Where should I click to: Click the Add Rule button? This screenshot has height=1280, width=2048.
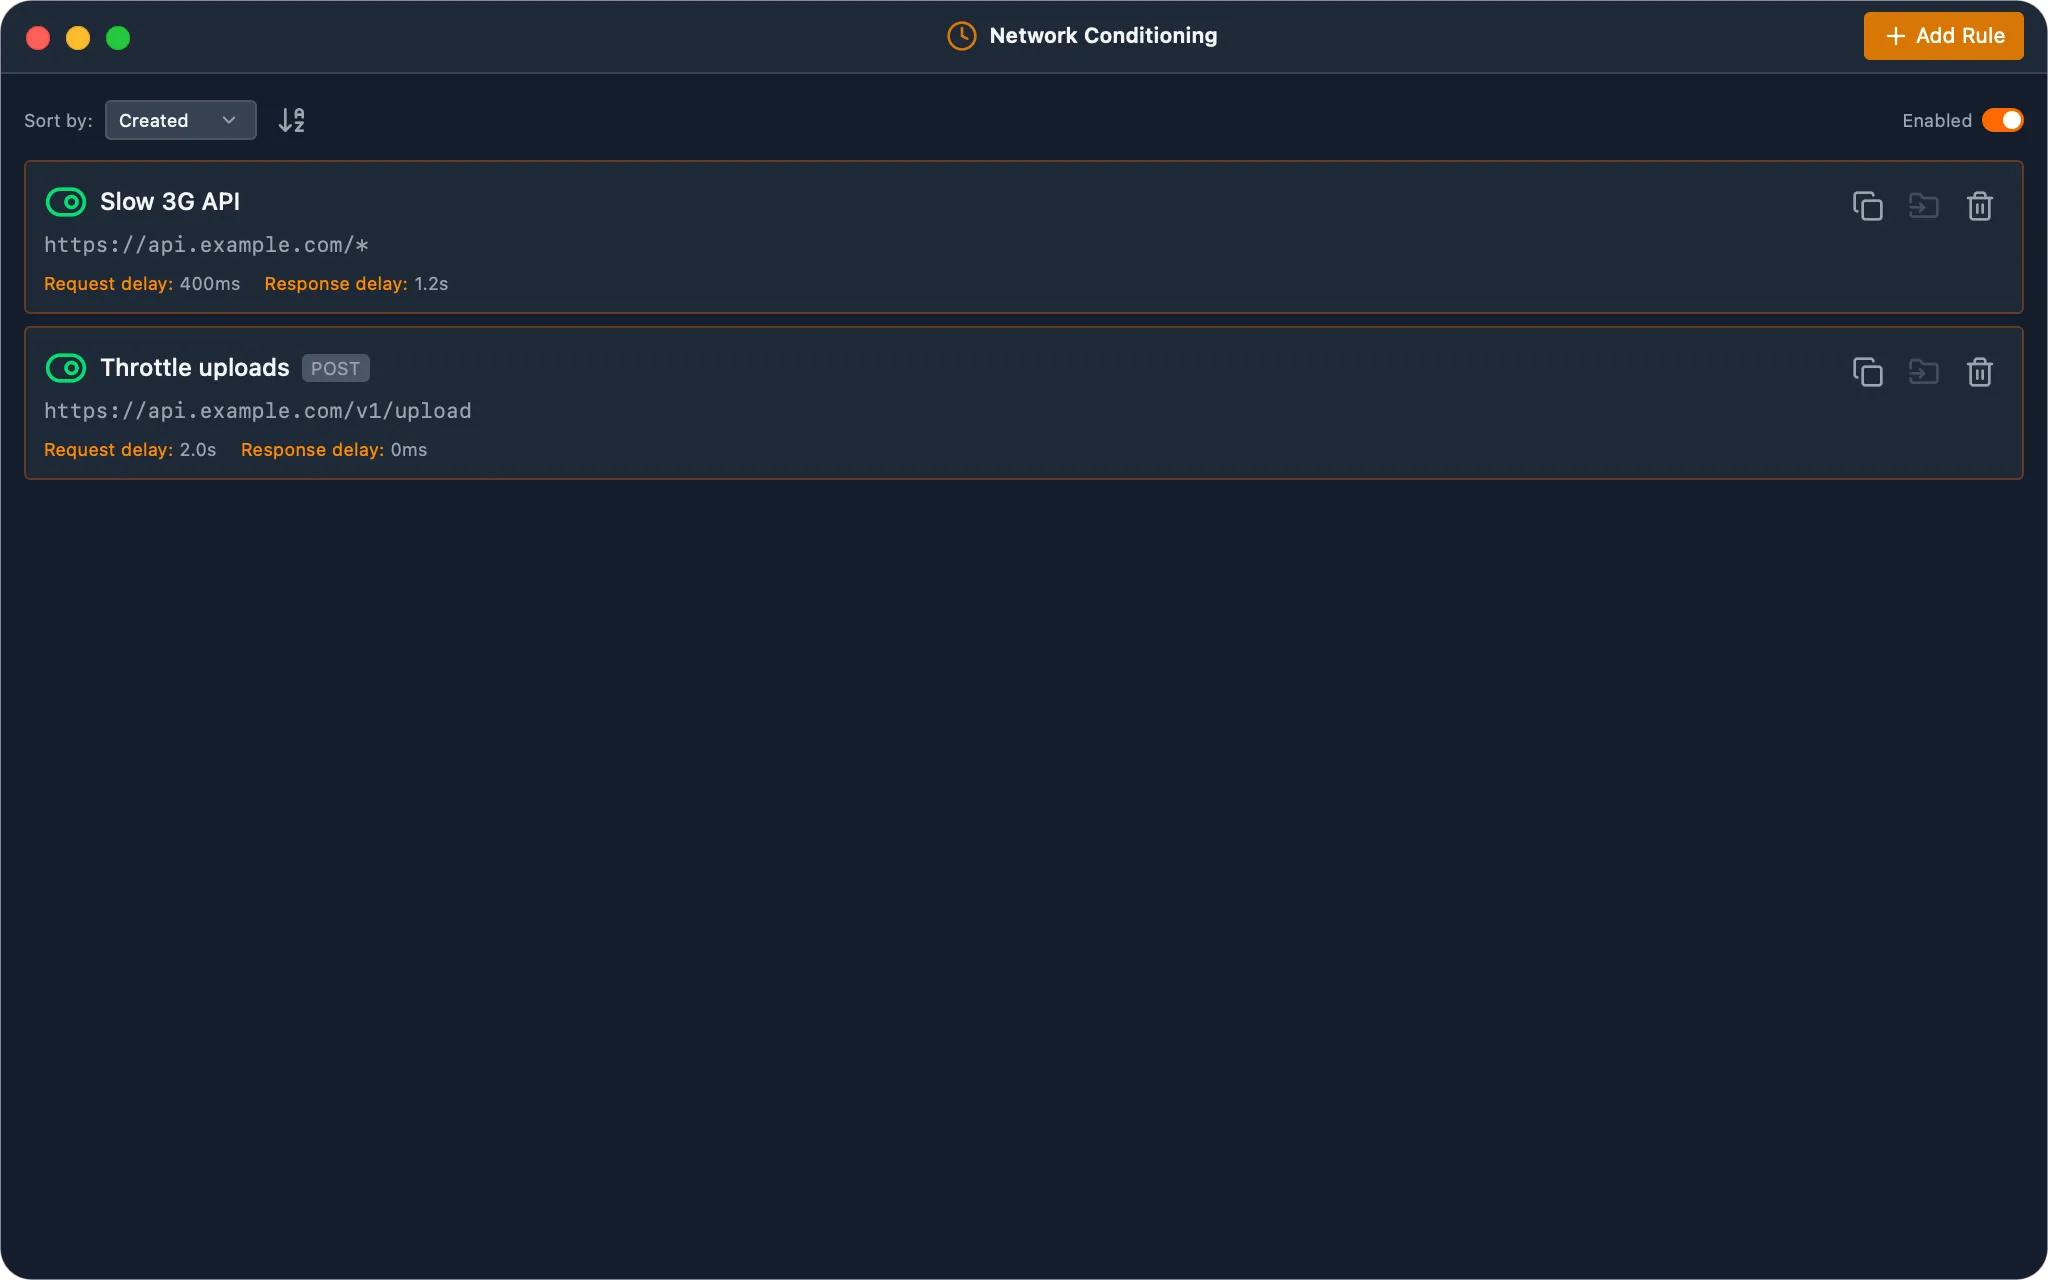click(x=1943, y=36)
